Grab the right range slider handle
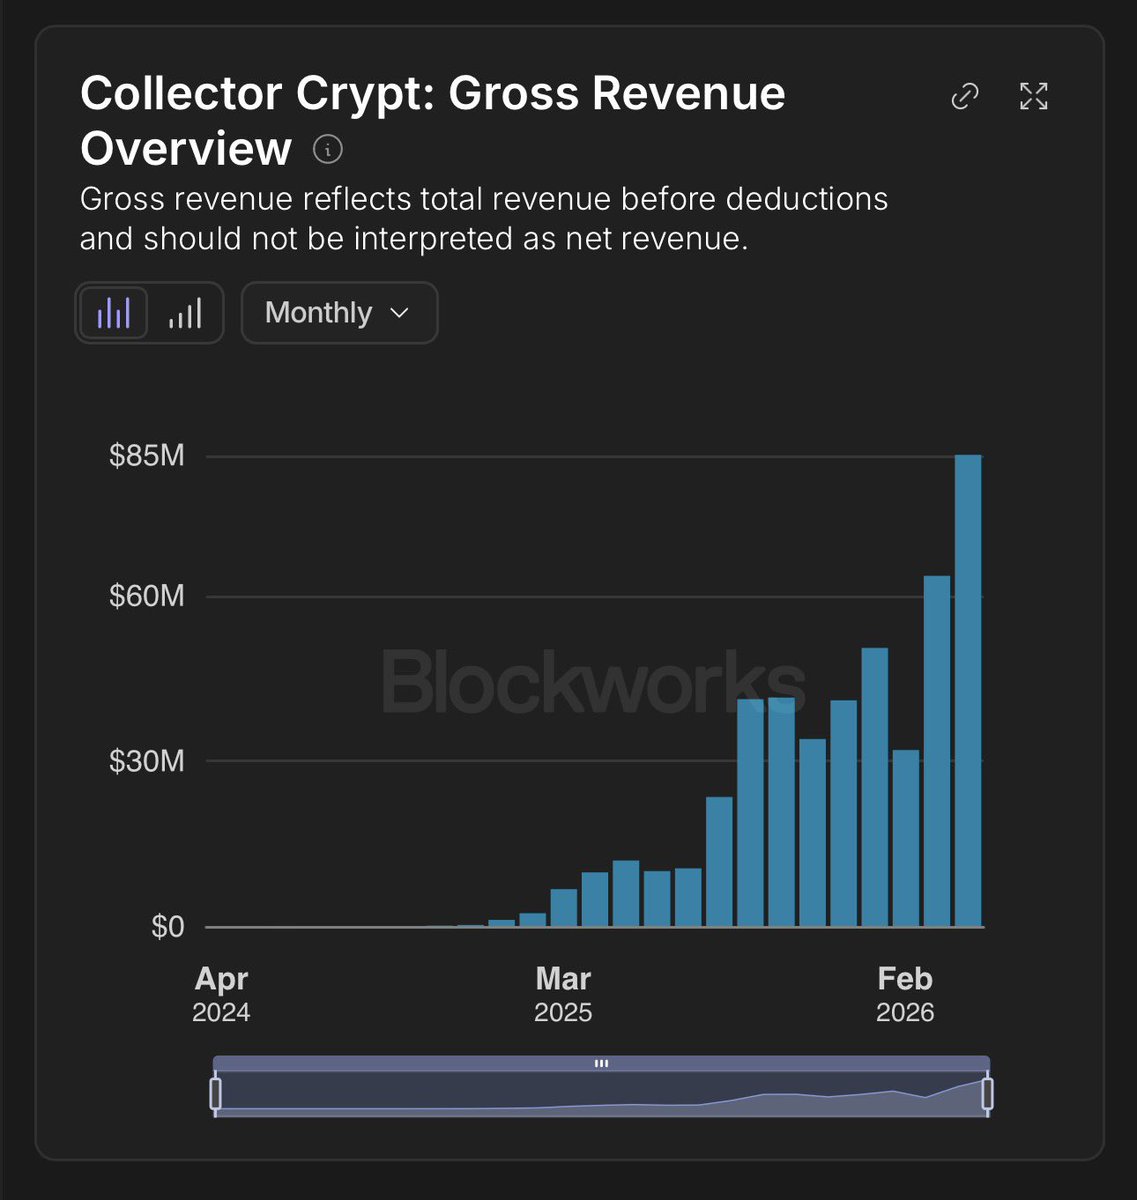Screen dimensions: 1137x1200 click(x=988, y=1093)
